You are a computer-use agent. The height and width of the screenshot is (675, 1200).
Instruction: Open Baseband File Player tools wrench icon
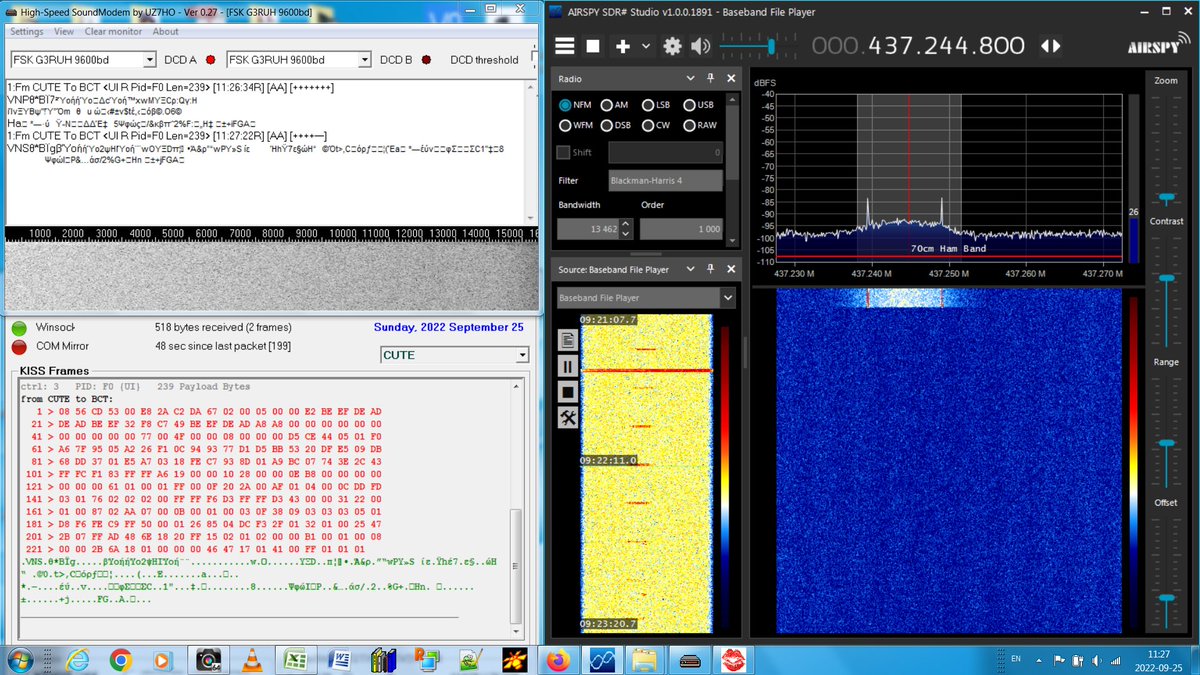[x=568, y=418]
